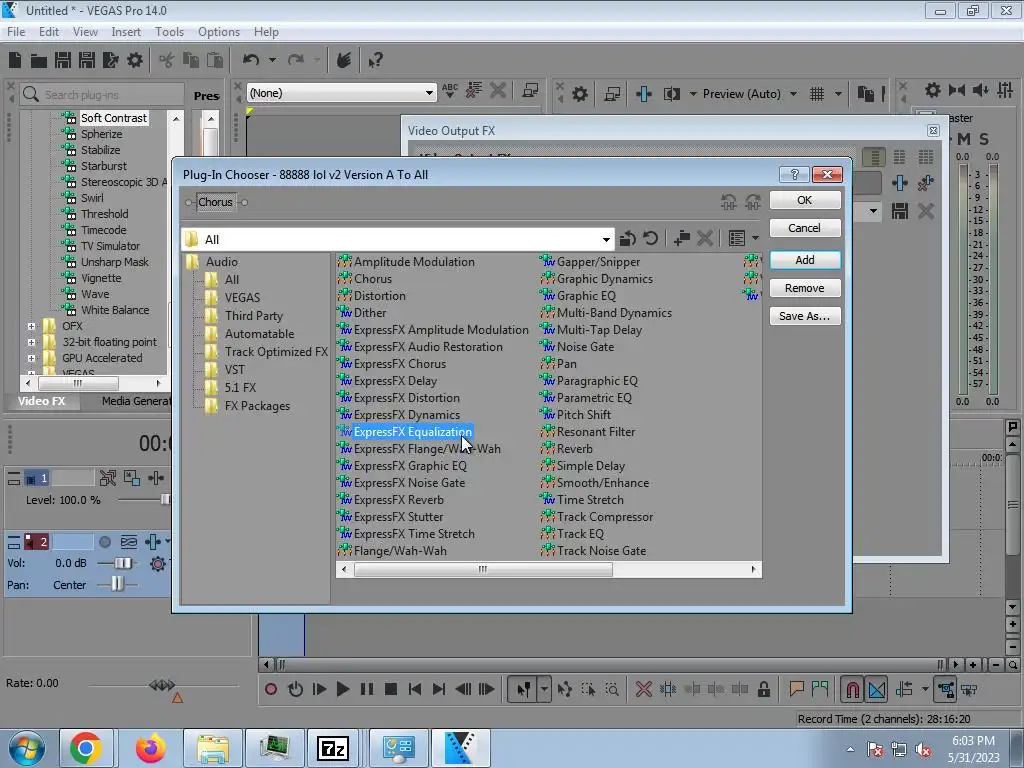Click the Plug-In Chooser refresh icon
Screen dimensions: 1024x768
(x=650, y=238)
